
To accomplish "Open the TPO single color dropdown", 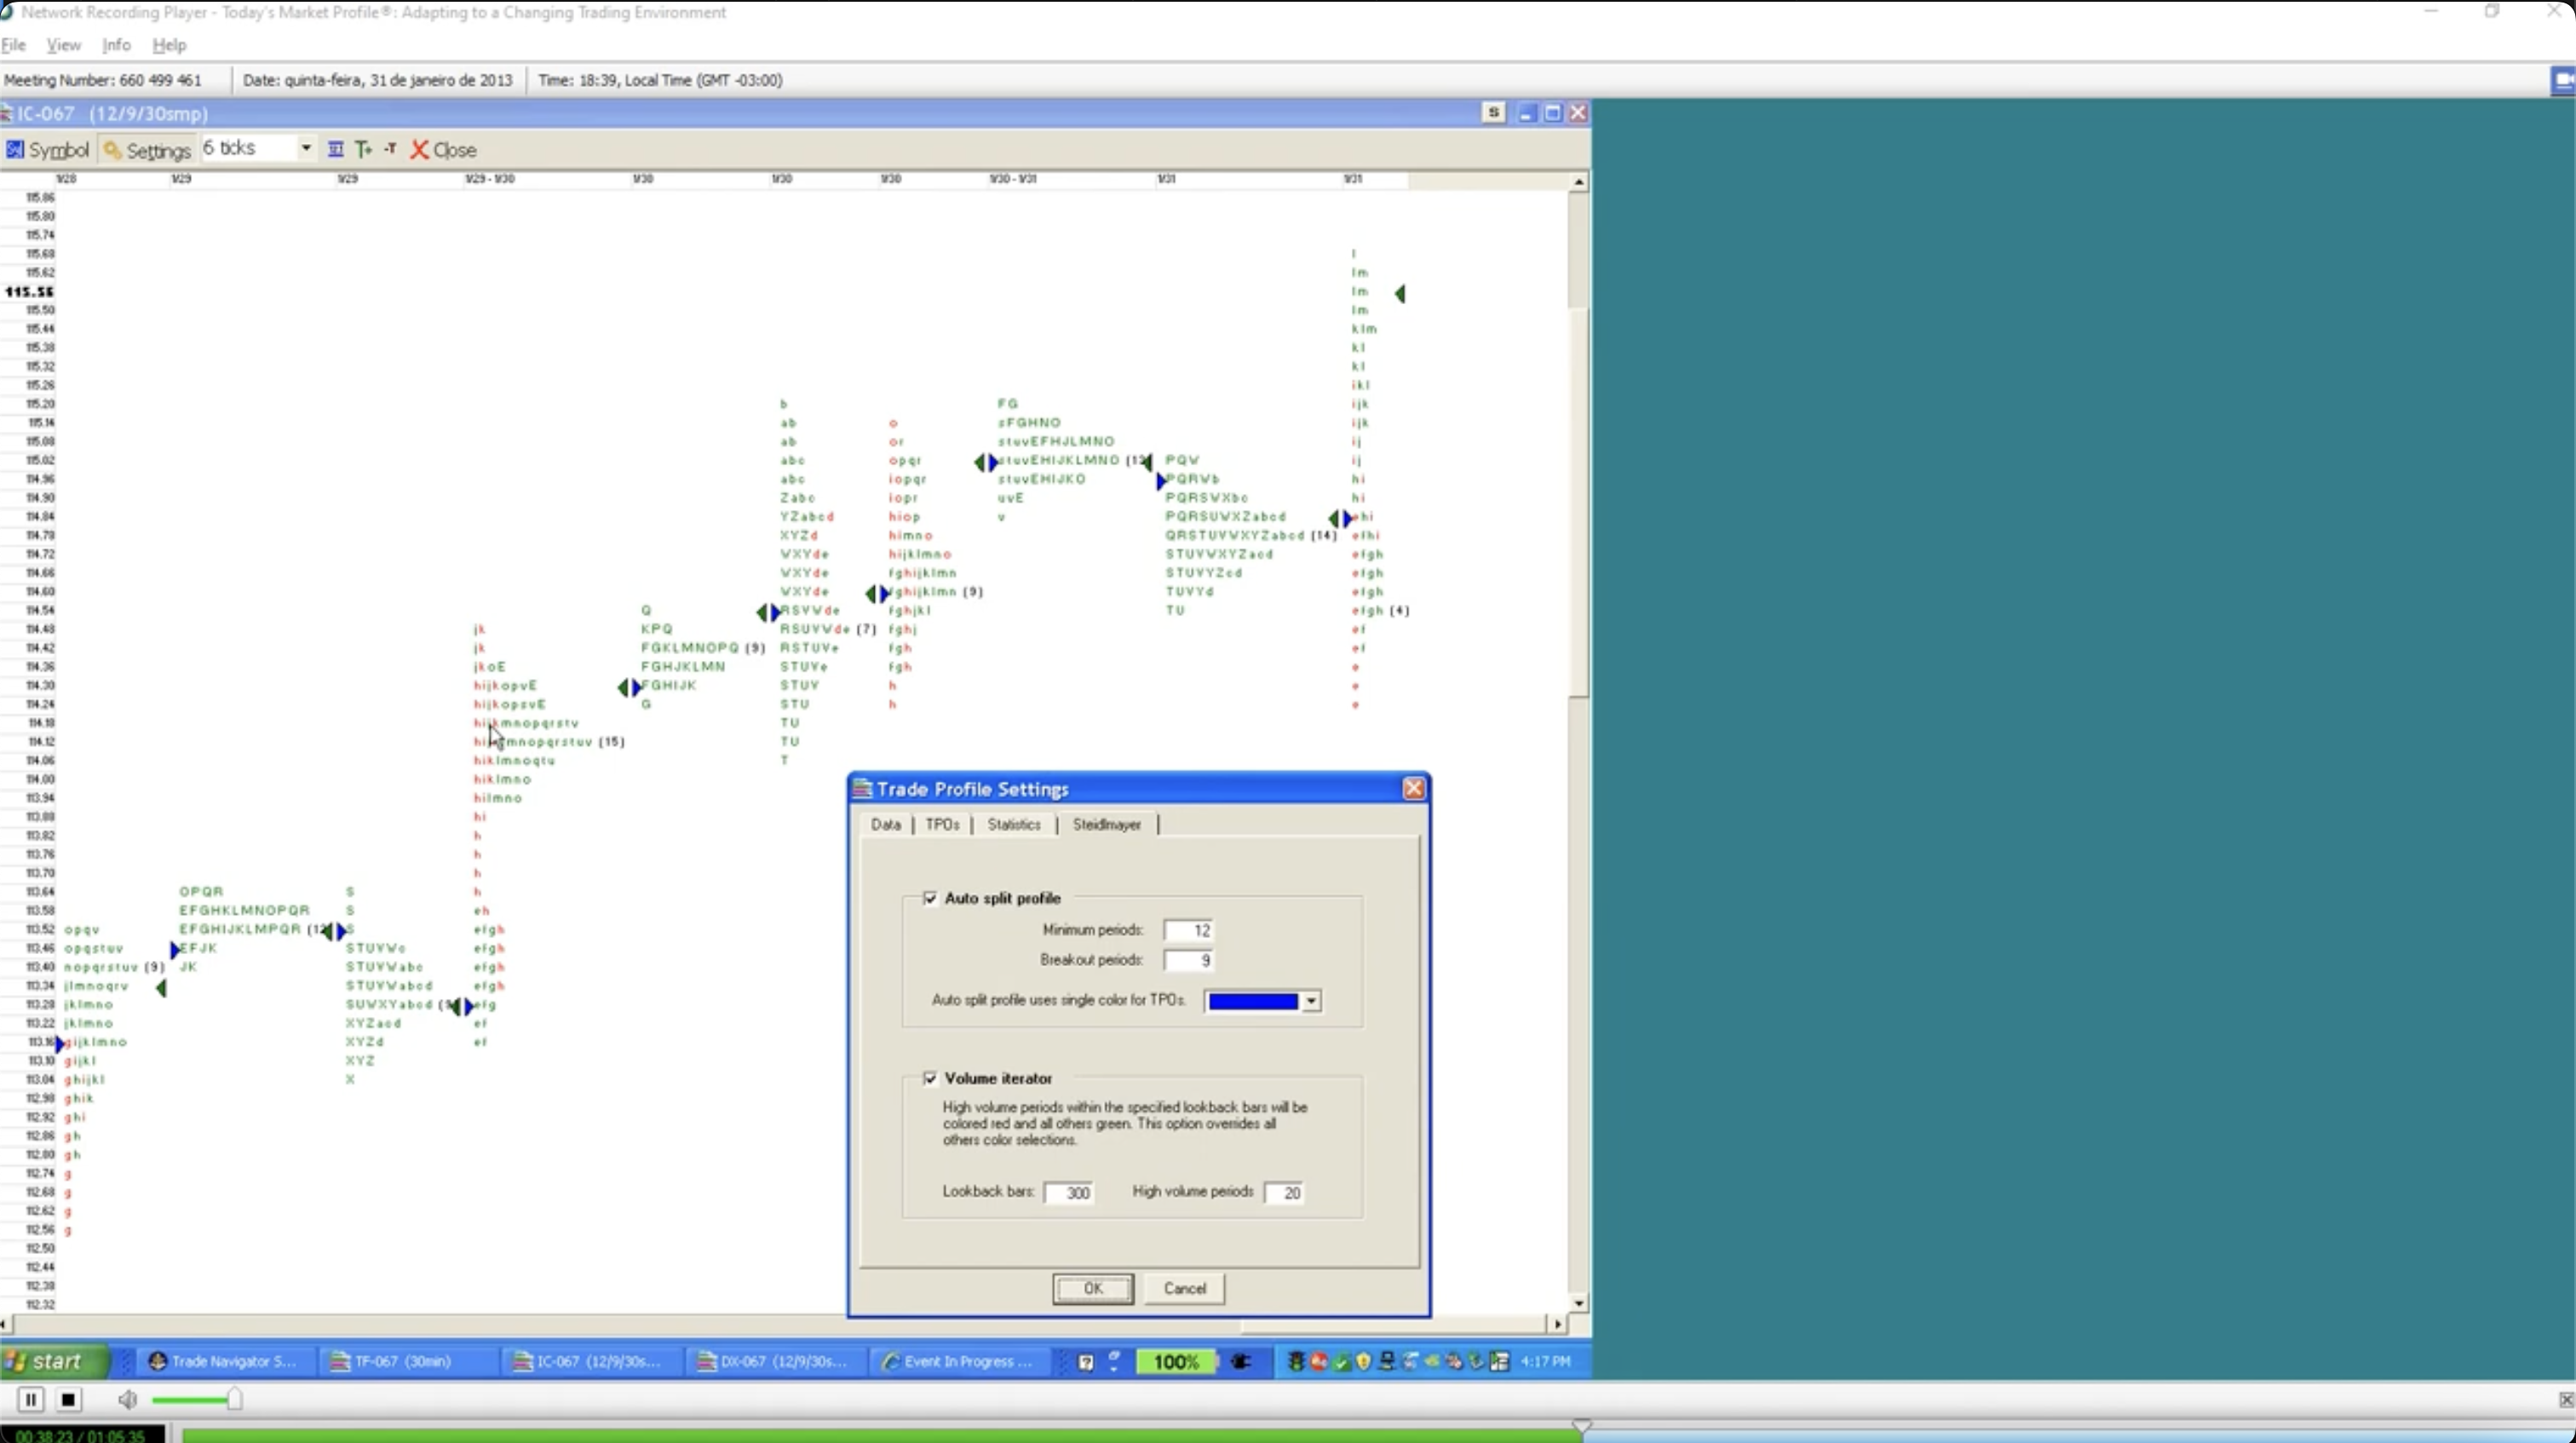I will [x=1311, y=1001].
